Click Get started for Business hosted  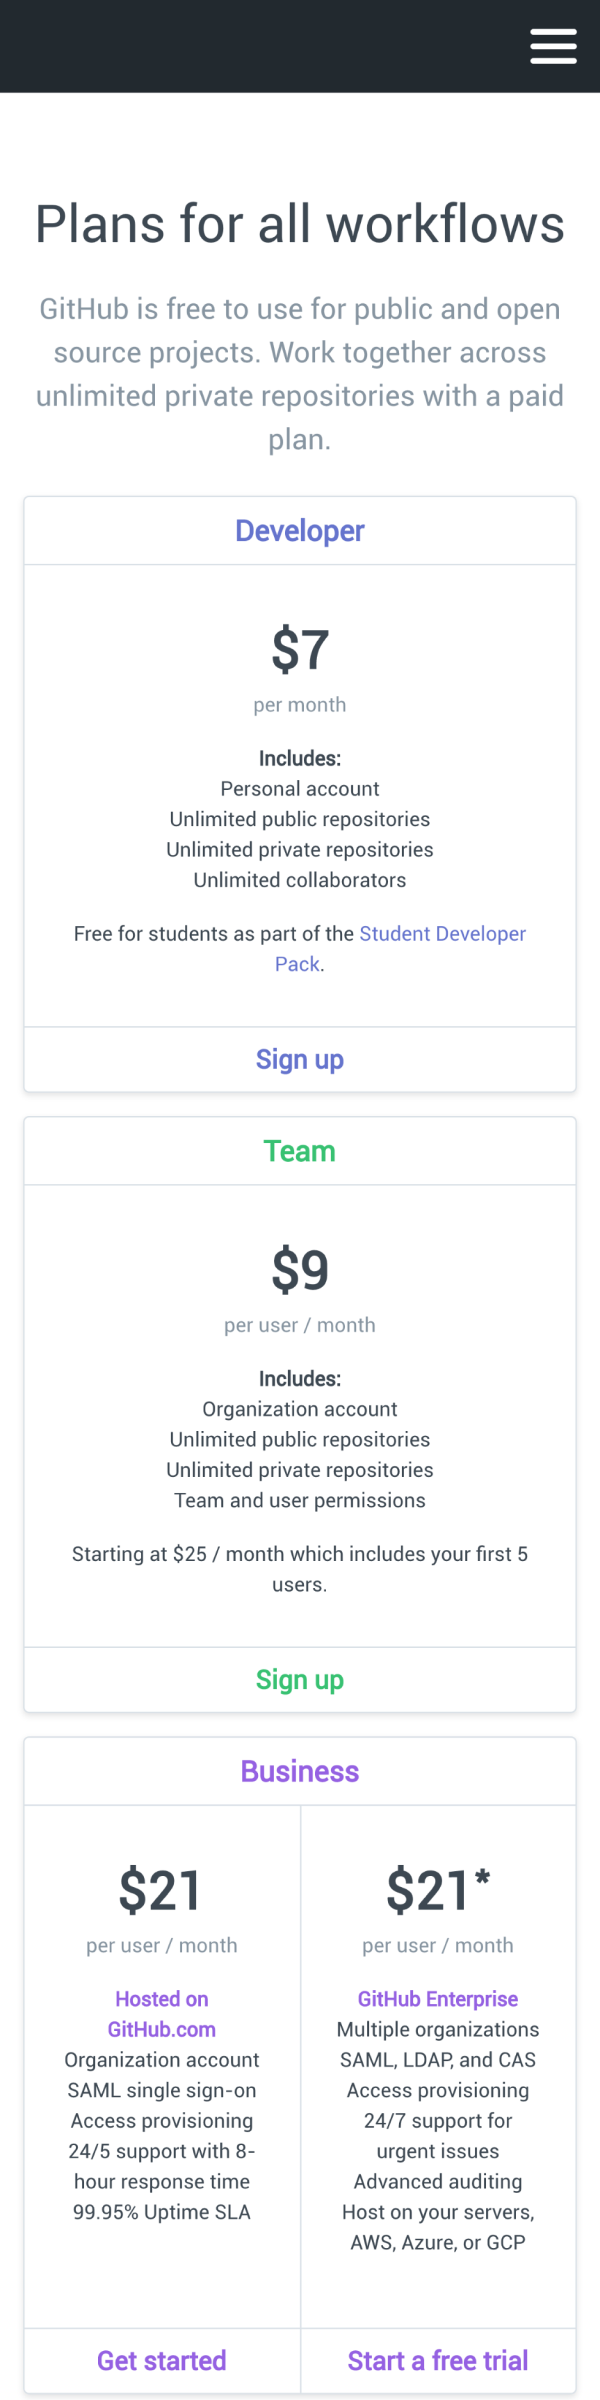162,2360
